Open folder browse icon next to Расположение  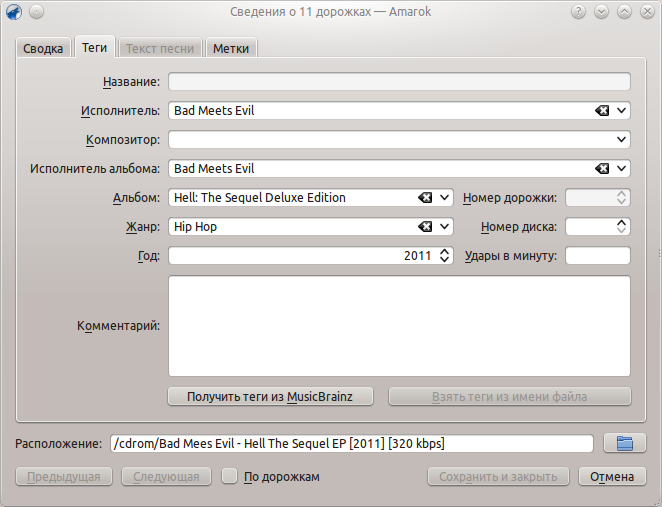point(625,443)
